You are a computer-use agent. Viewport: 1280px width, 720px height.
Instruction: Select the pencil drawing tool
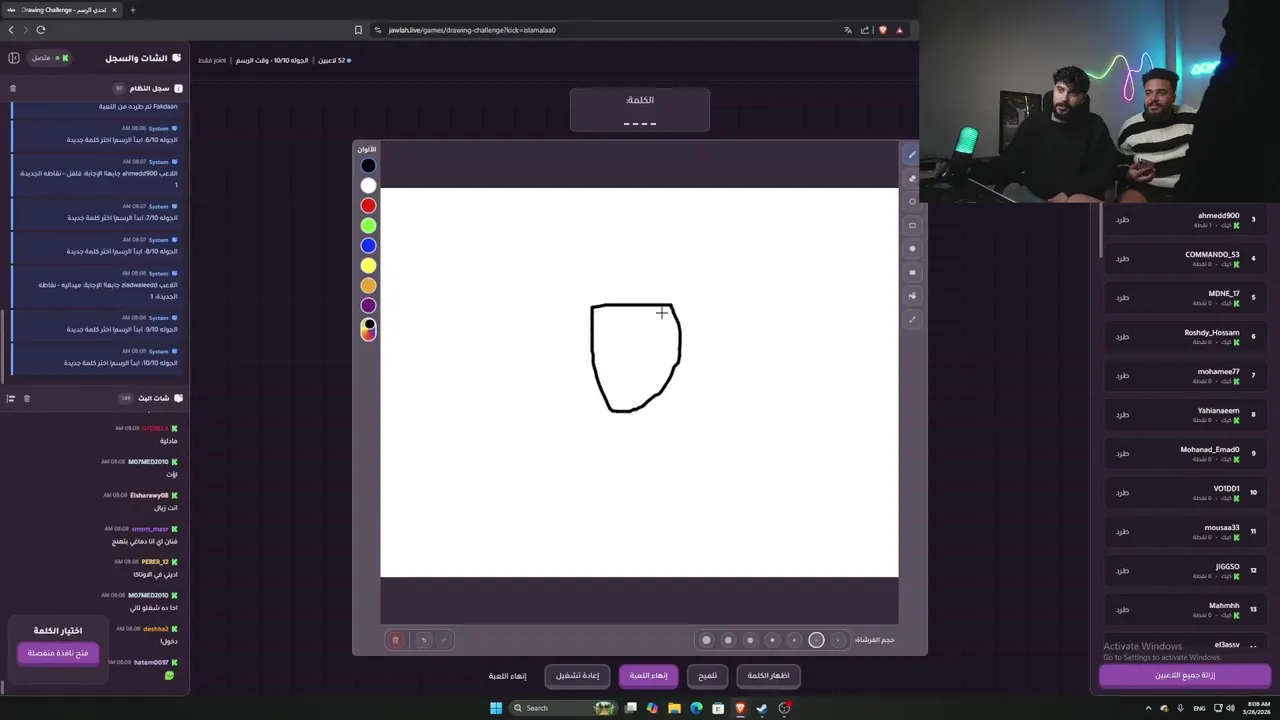pyautogui.click(x=911, y=155)
